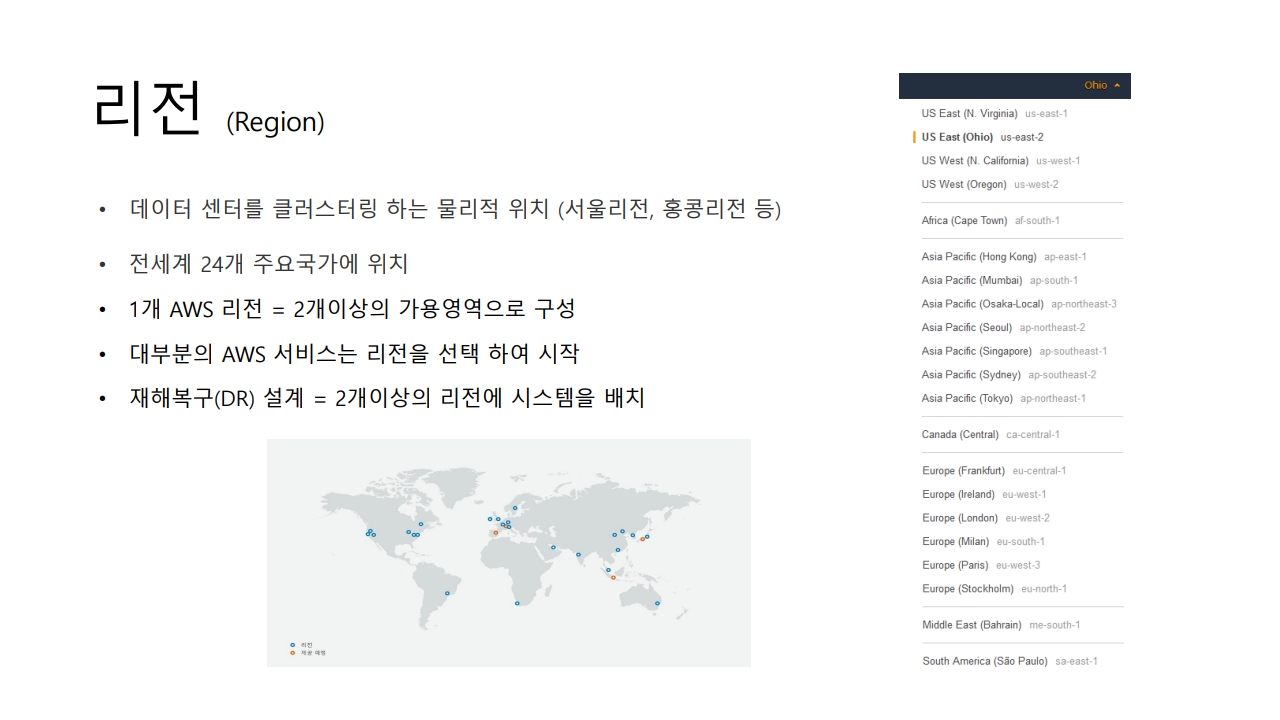Click the bullet about 전세계 24개 주요국가
Image resolution: width=1280 pixels, height=720 pixels.
coord(268,264)
